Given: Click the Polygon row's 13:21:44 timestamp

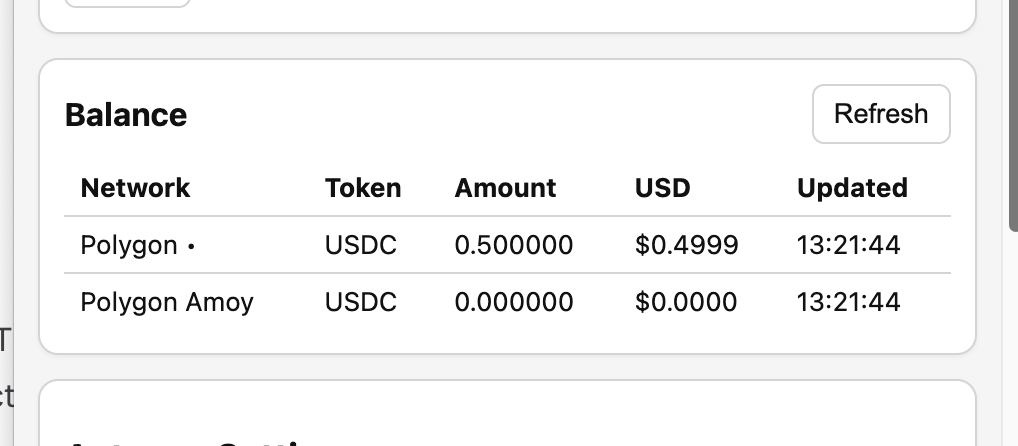Looking at the screenshot, I should coord(848,245).
